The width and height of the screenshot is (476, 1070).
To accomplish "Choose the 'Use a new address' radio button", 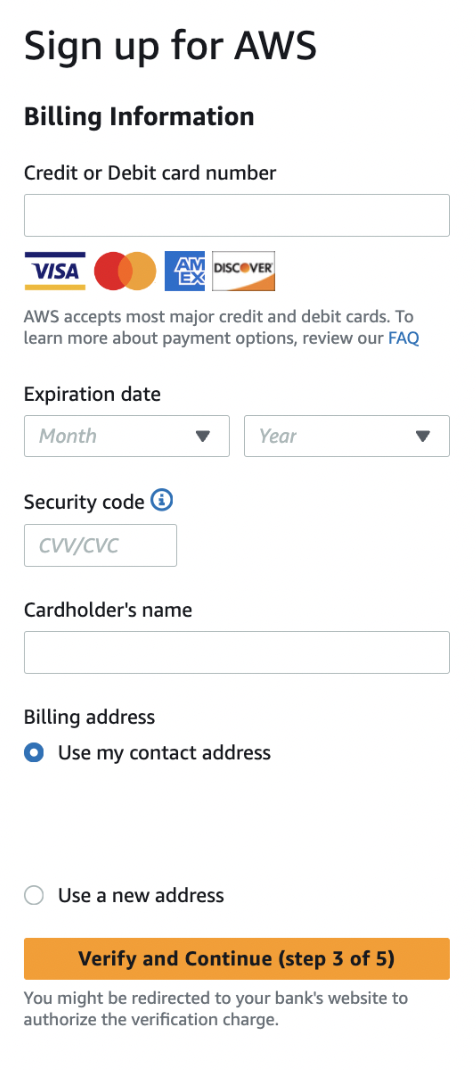I will pyautogui.click(x=34, y=895).
